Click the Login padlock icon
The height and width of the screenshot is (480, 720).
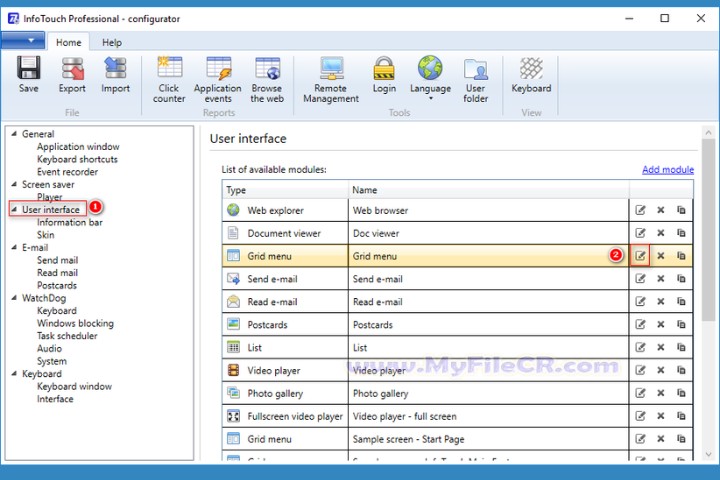click(x=384, y=68)
